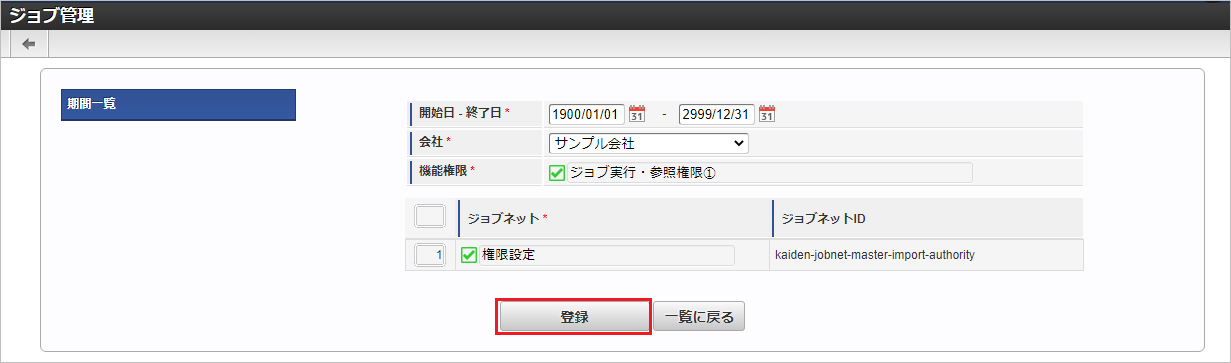Viewport: 1231px width, 363px height.
Task: Click the 登録 button
Action: coord(574,317)
